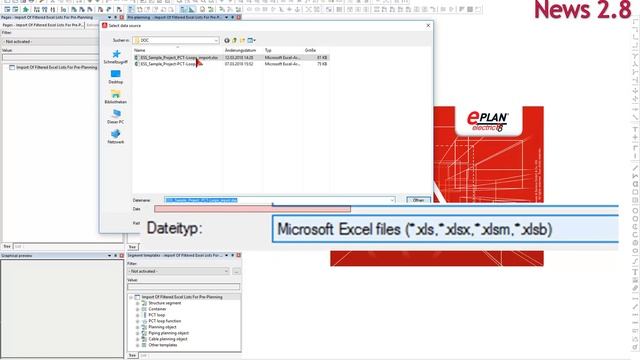Pin the Graphical preview panel

click(x=116, y=256)
